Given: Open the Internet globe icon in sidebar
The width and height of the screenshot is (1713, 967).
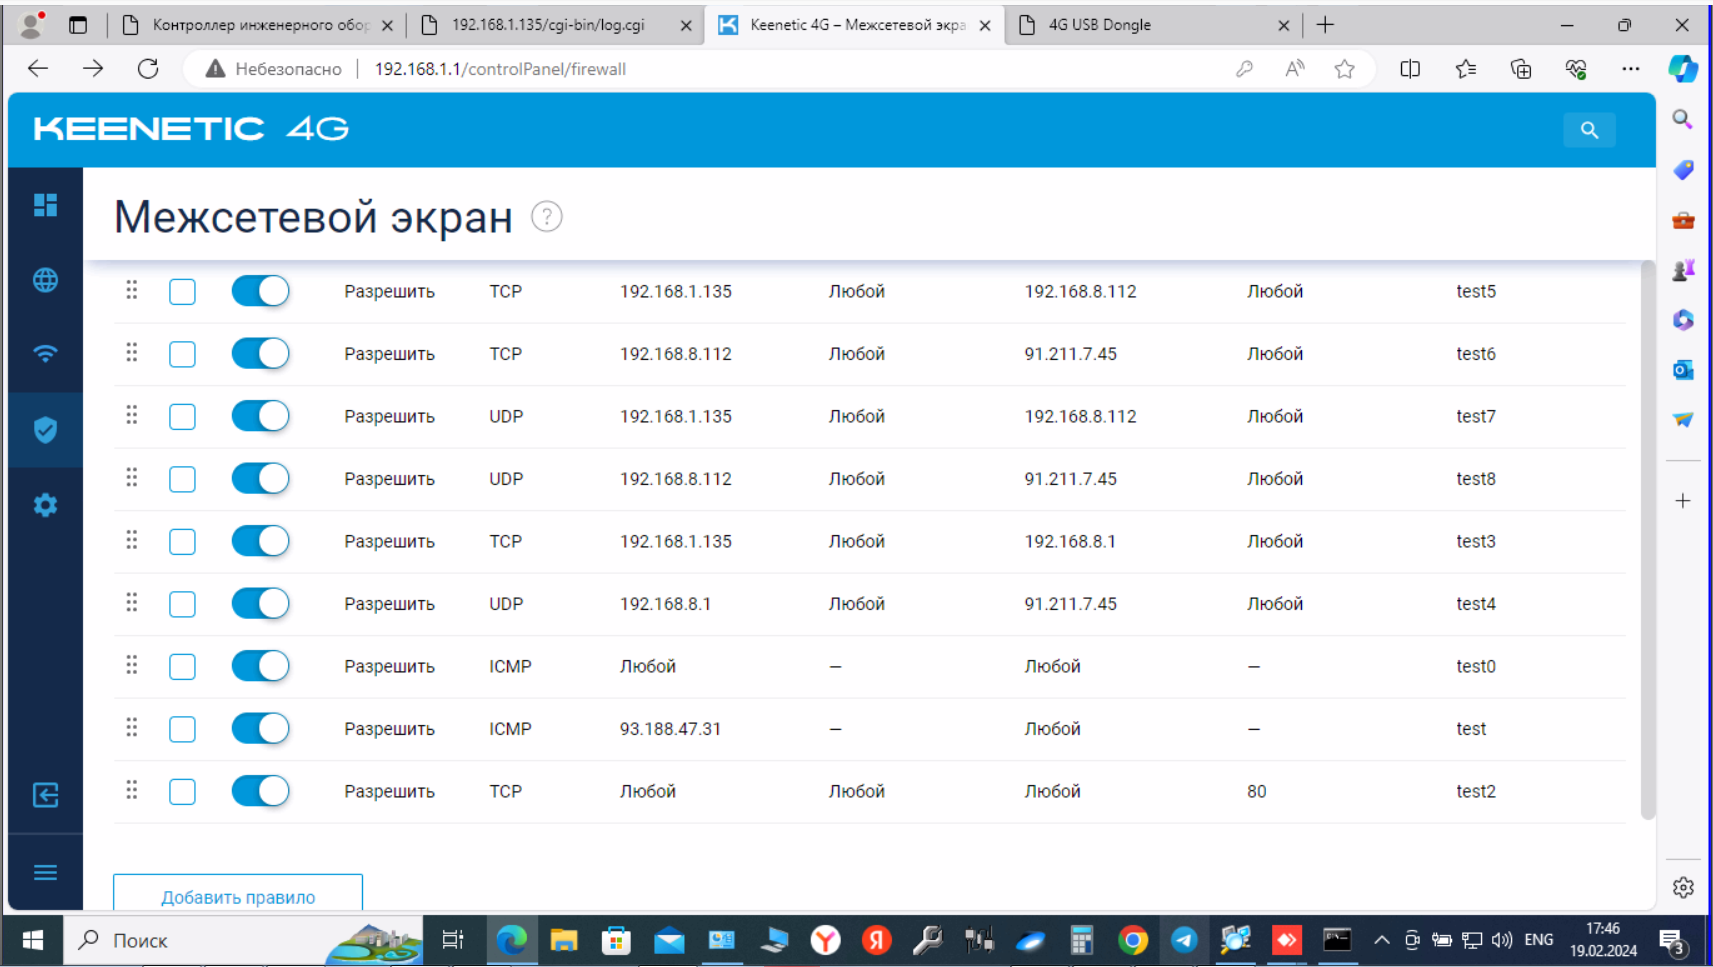Looking at the screenshot, I should pos(45,280).
